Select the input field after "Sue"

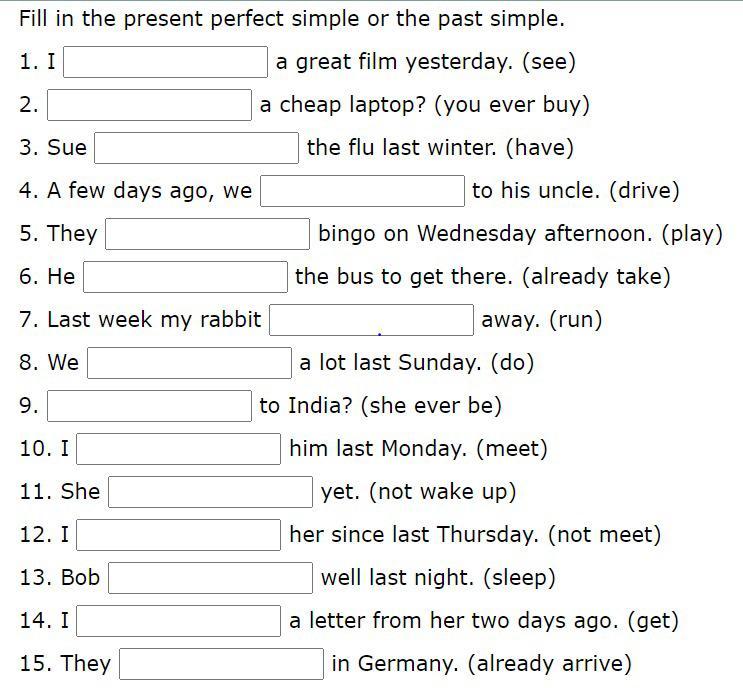(197, 148)
